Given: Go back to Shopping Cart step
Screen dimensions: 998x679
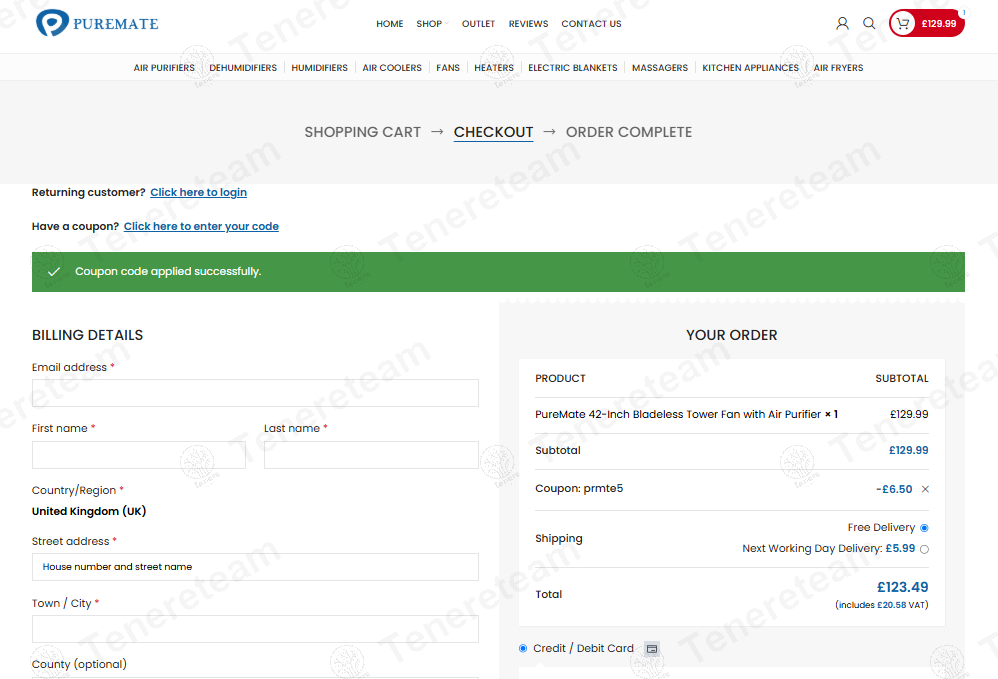Looking at the screenshot, I should coord(362,132).
